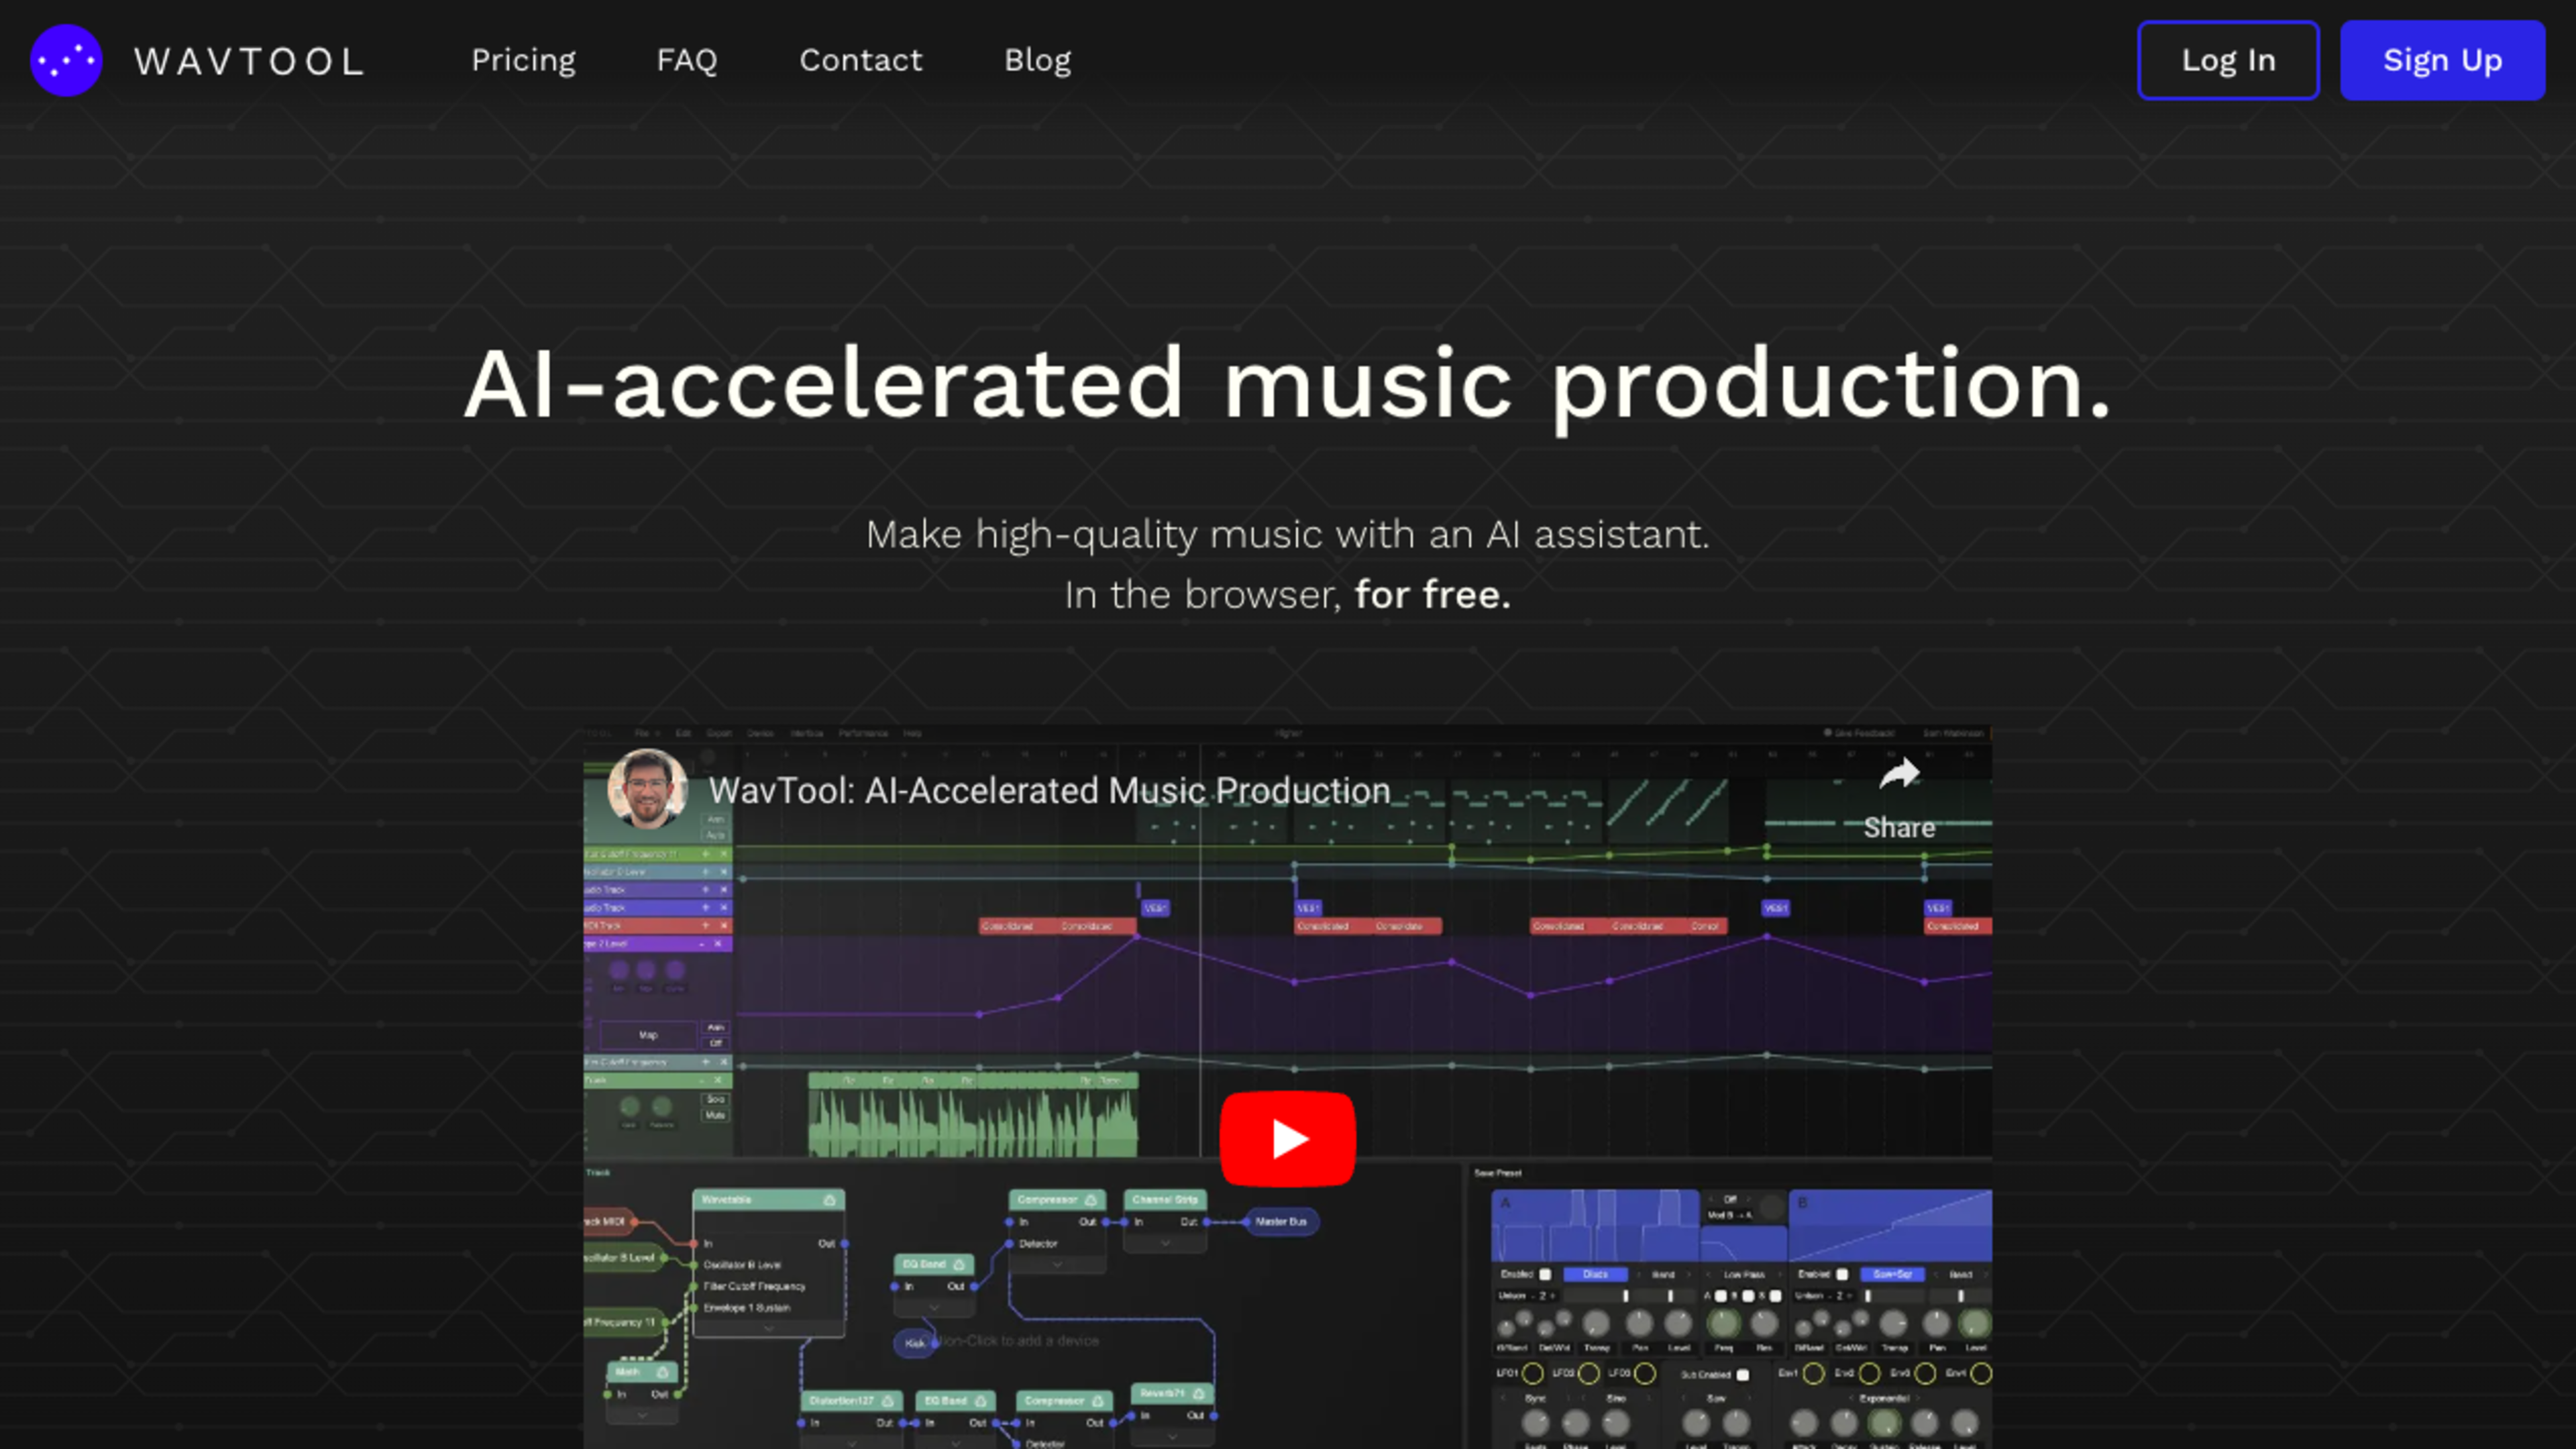Click the WAVTOOL brand name text
2576x1449 pixels.
click(x=249, y=62)
